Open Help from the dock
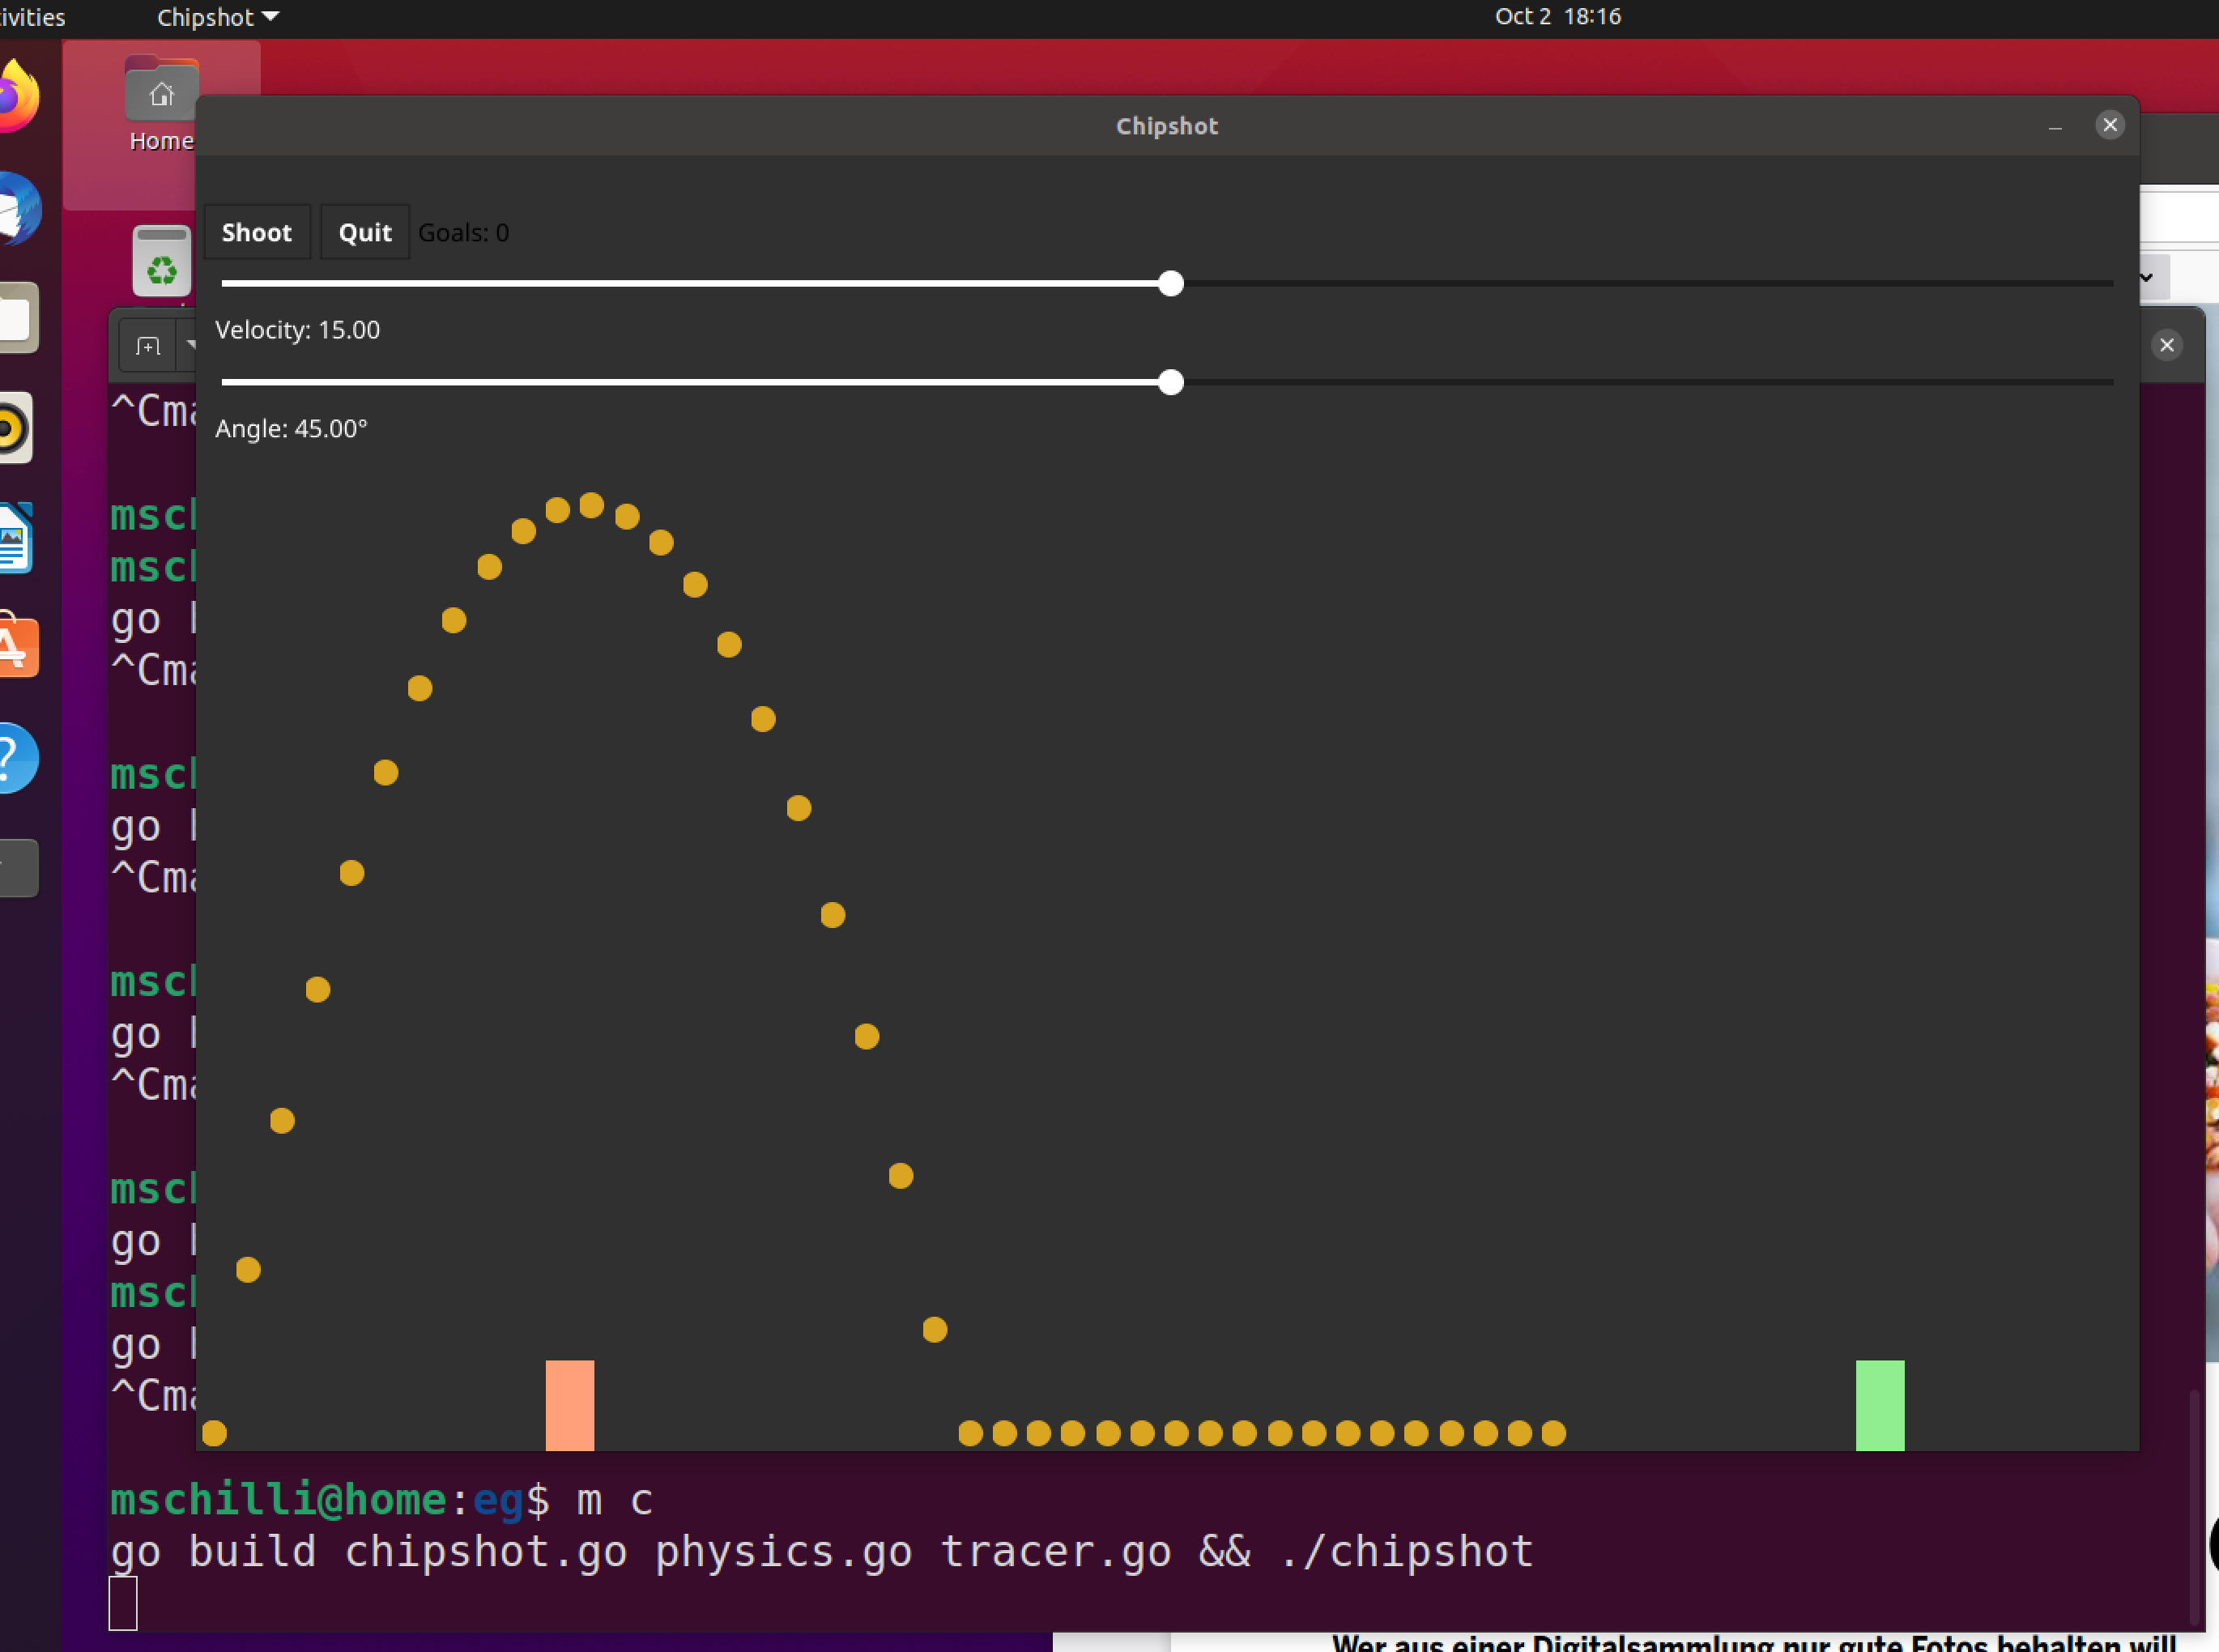This screenshot has width=2219, height=1652. coord(19,758)
